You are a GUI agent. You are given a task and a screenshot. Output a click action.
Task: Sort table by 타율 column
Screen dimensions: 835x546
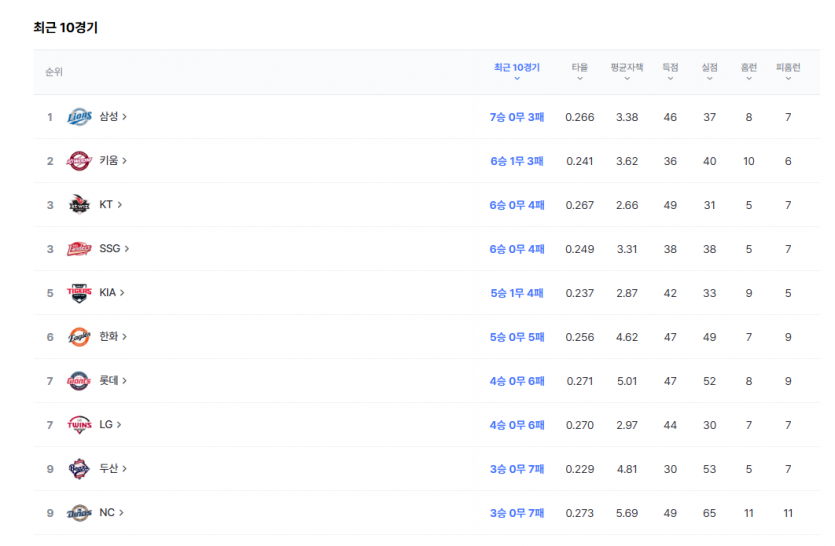tap(580, 71)
